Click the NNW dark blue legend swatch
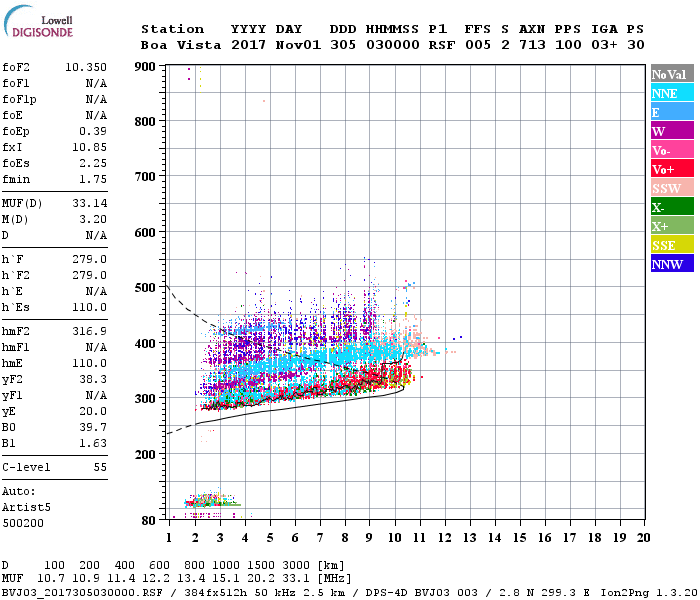This screenshot has width=700, height=600. (672, 264)
